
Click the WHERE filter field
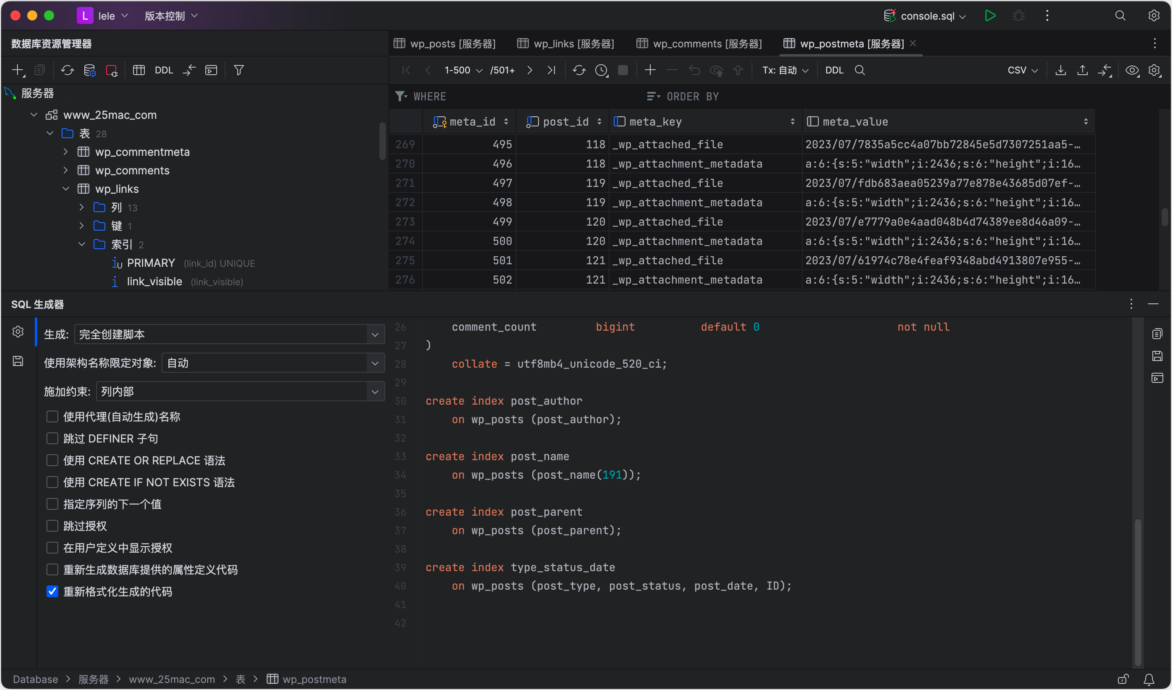(x=516, y=96)
